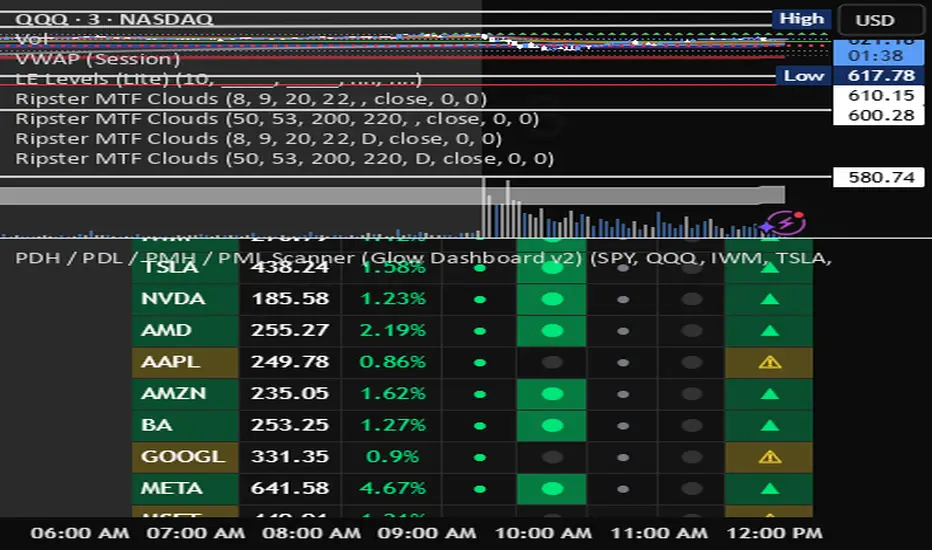Click BA change 1.27%
Screen dimensions: 932x550
[393, 425]
